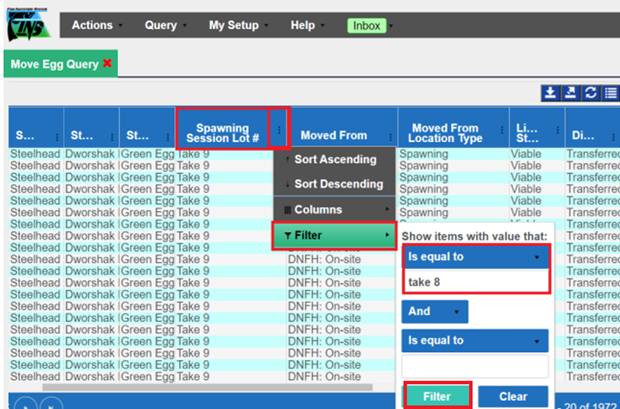
Task: Expand the second 'Is equal to' operator dropdown
Action: point(475,340)
